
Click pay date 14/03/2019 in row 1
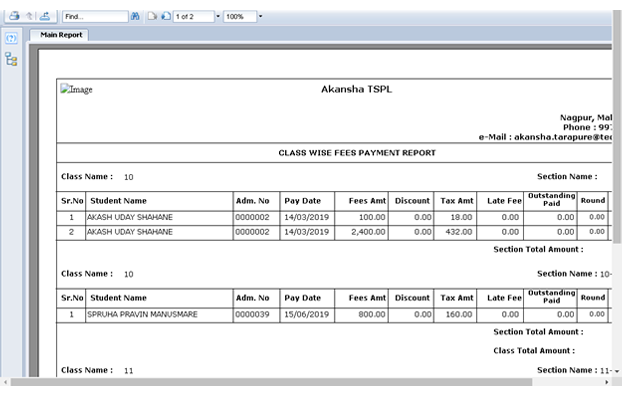click(307, 217)
